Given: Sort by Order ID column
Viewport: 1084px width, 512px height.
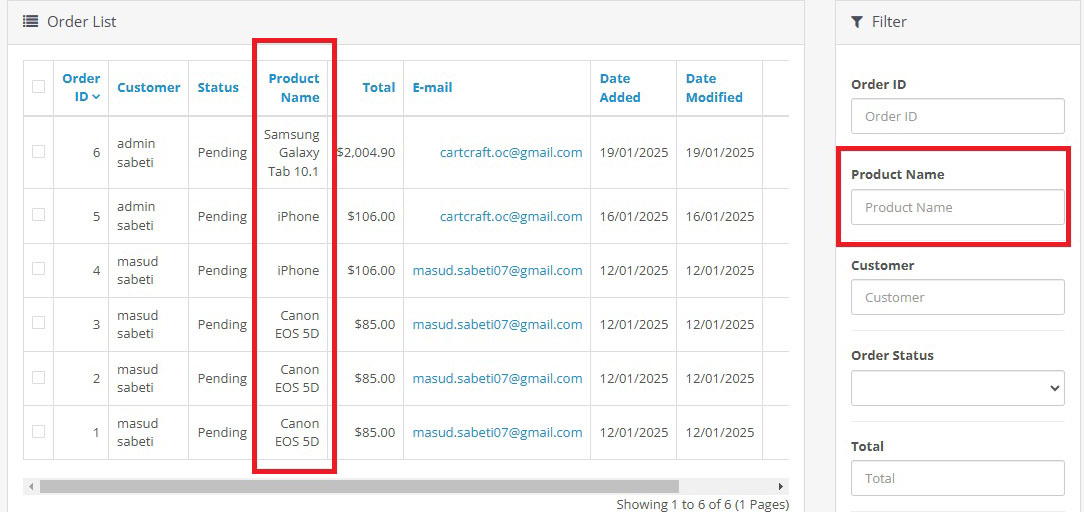Looking at the screenshot, I should click(x=81, y=87).
